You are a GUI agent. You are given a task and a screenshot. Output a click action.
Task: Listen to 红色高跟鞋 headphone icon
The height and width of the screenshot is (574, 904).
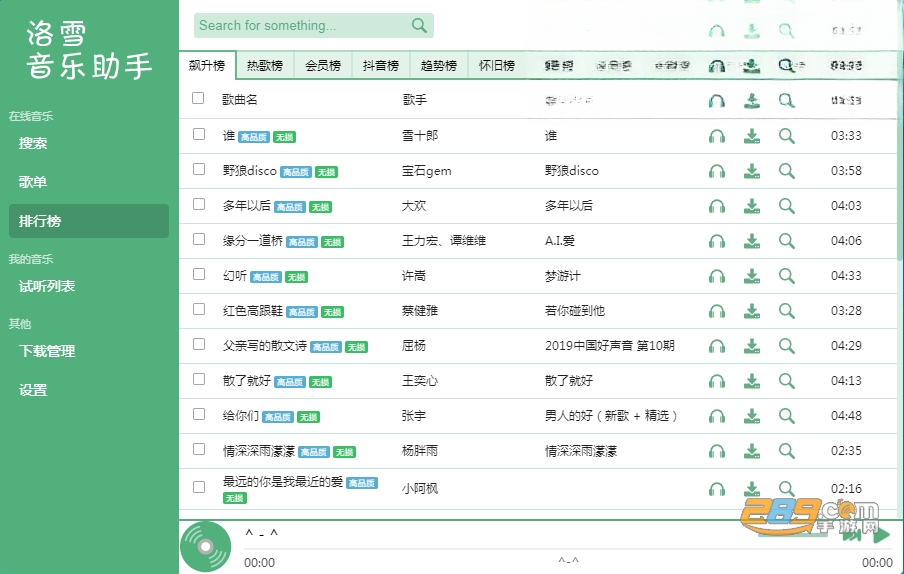(717, 312)
